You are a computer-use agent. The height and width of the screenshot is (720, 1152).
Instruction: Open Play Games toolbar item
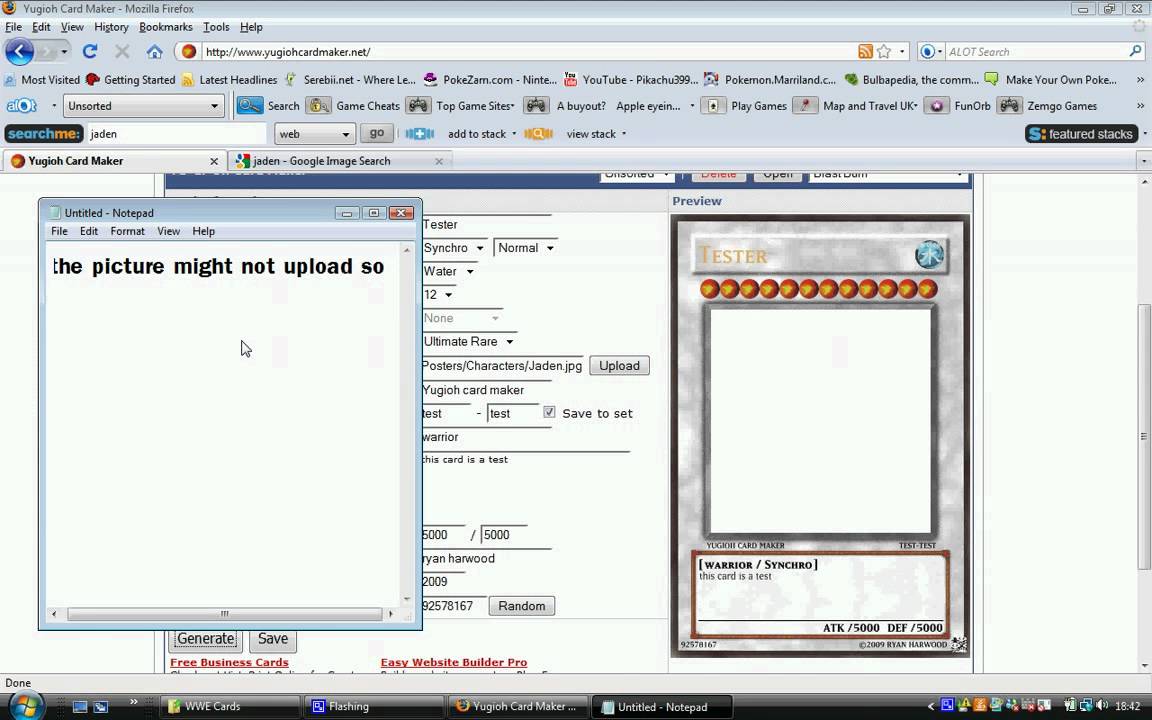[744, 106]
